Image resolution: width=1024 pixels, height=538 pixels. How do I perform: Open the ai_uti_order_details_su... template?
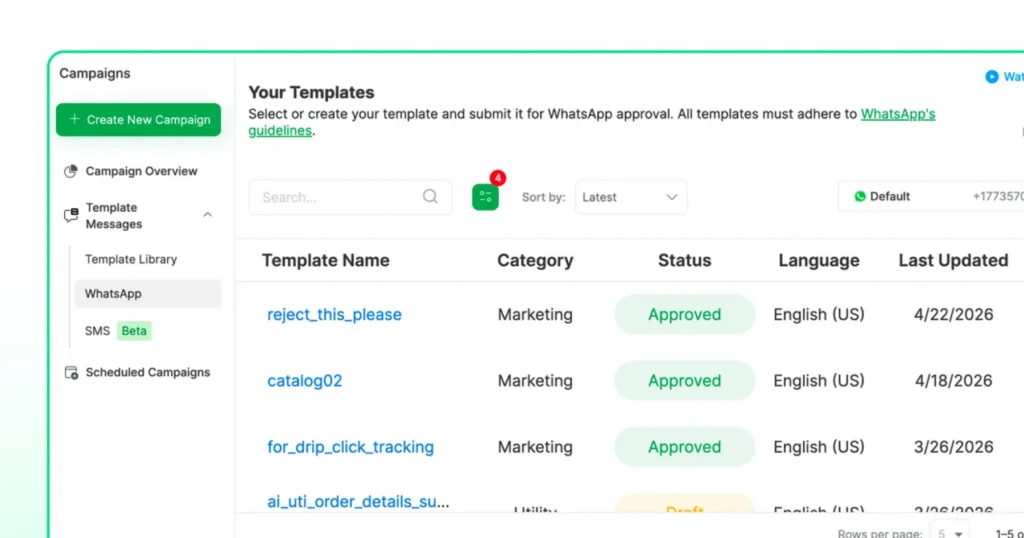[358, 501]
